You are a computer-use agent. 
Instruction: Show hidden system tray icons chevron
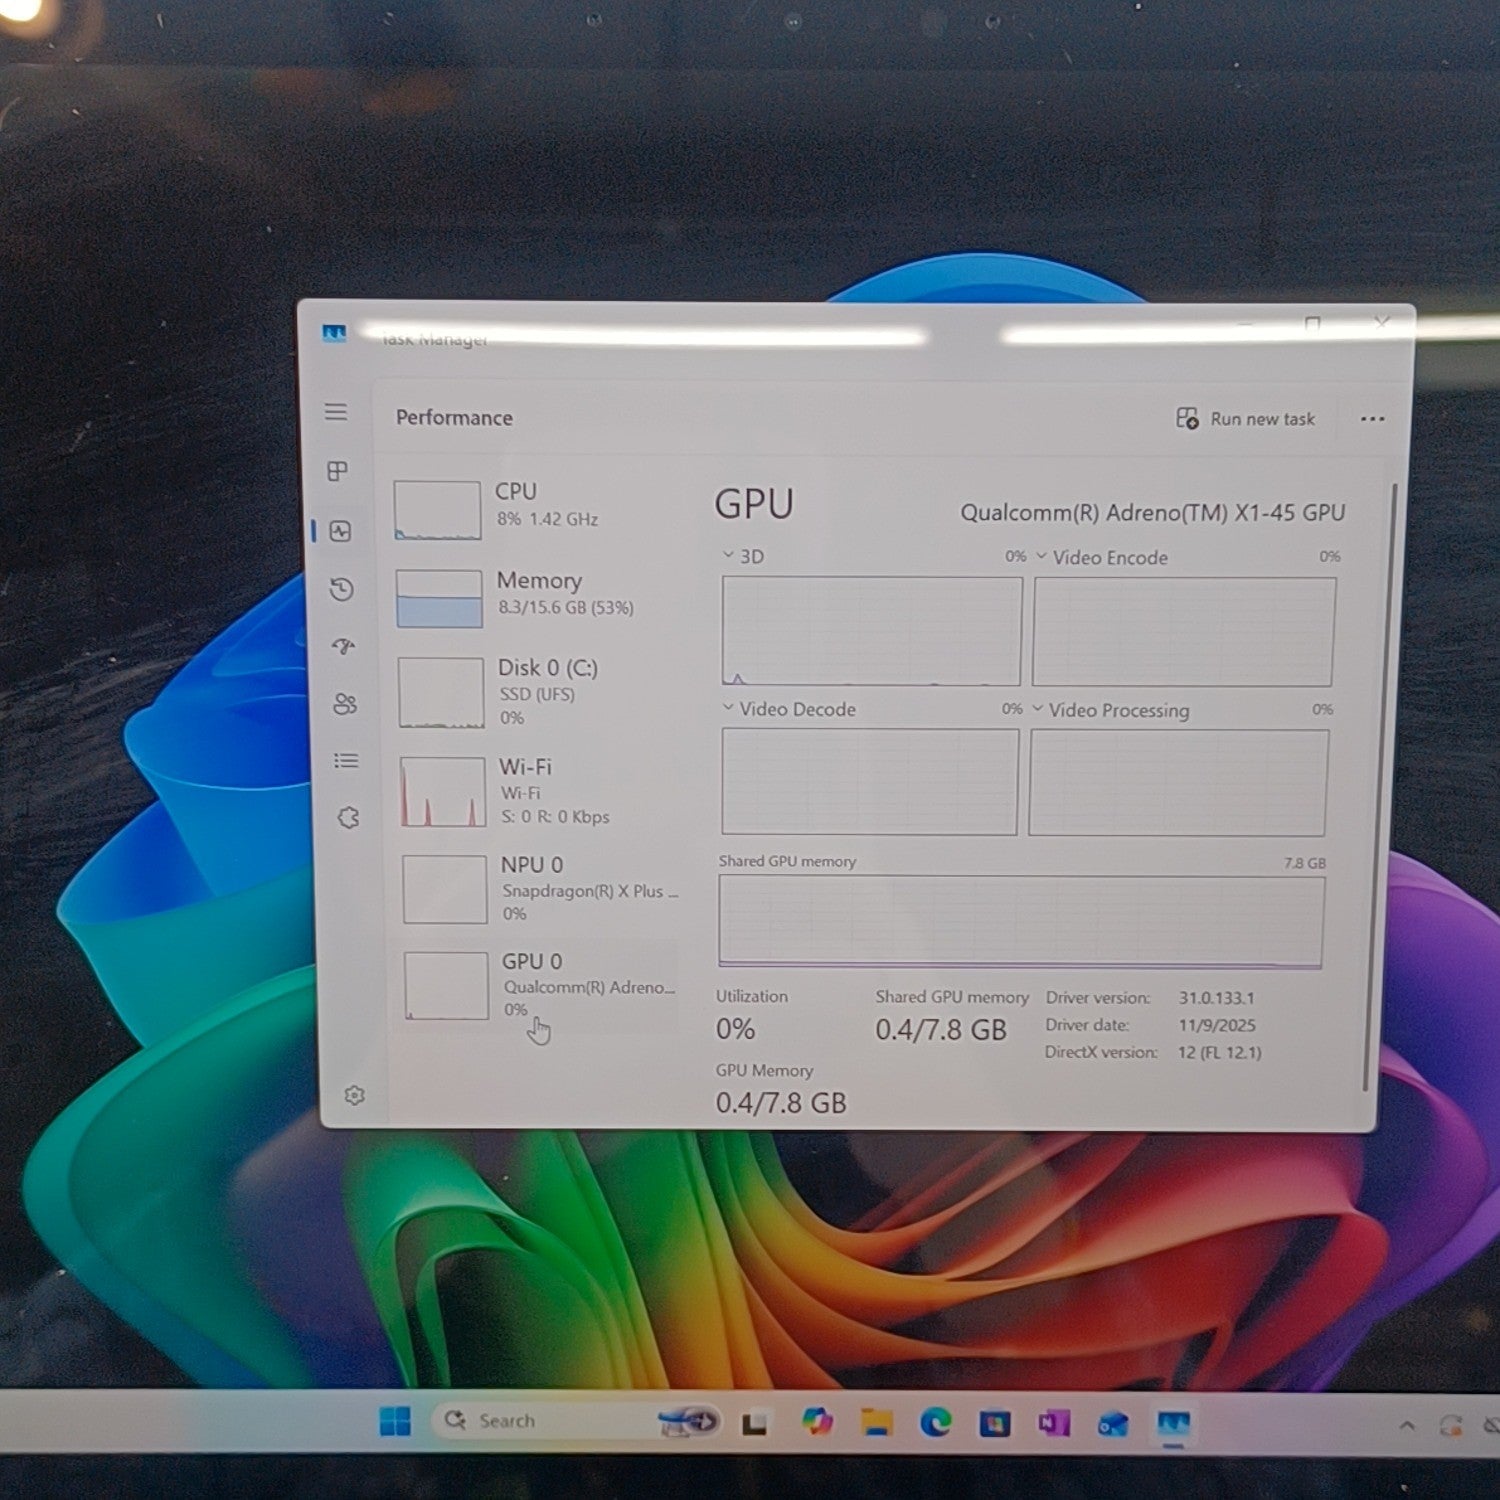1407,1425
